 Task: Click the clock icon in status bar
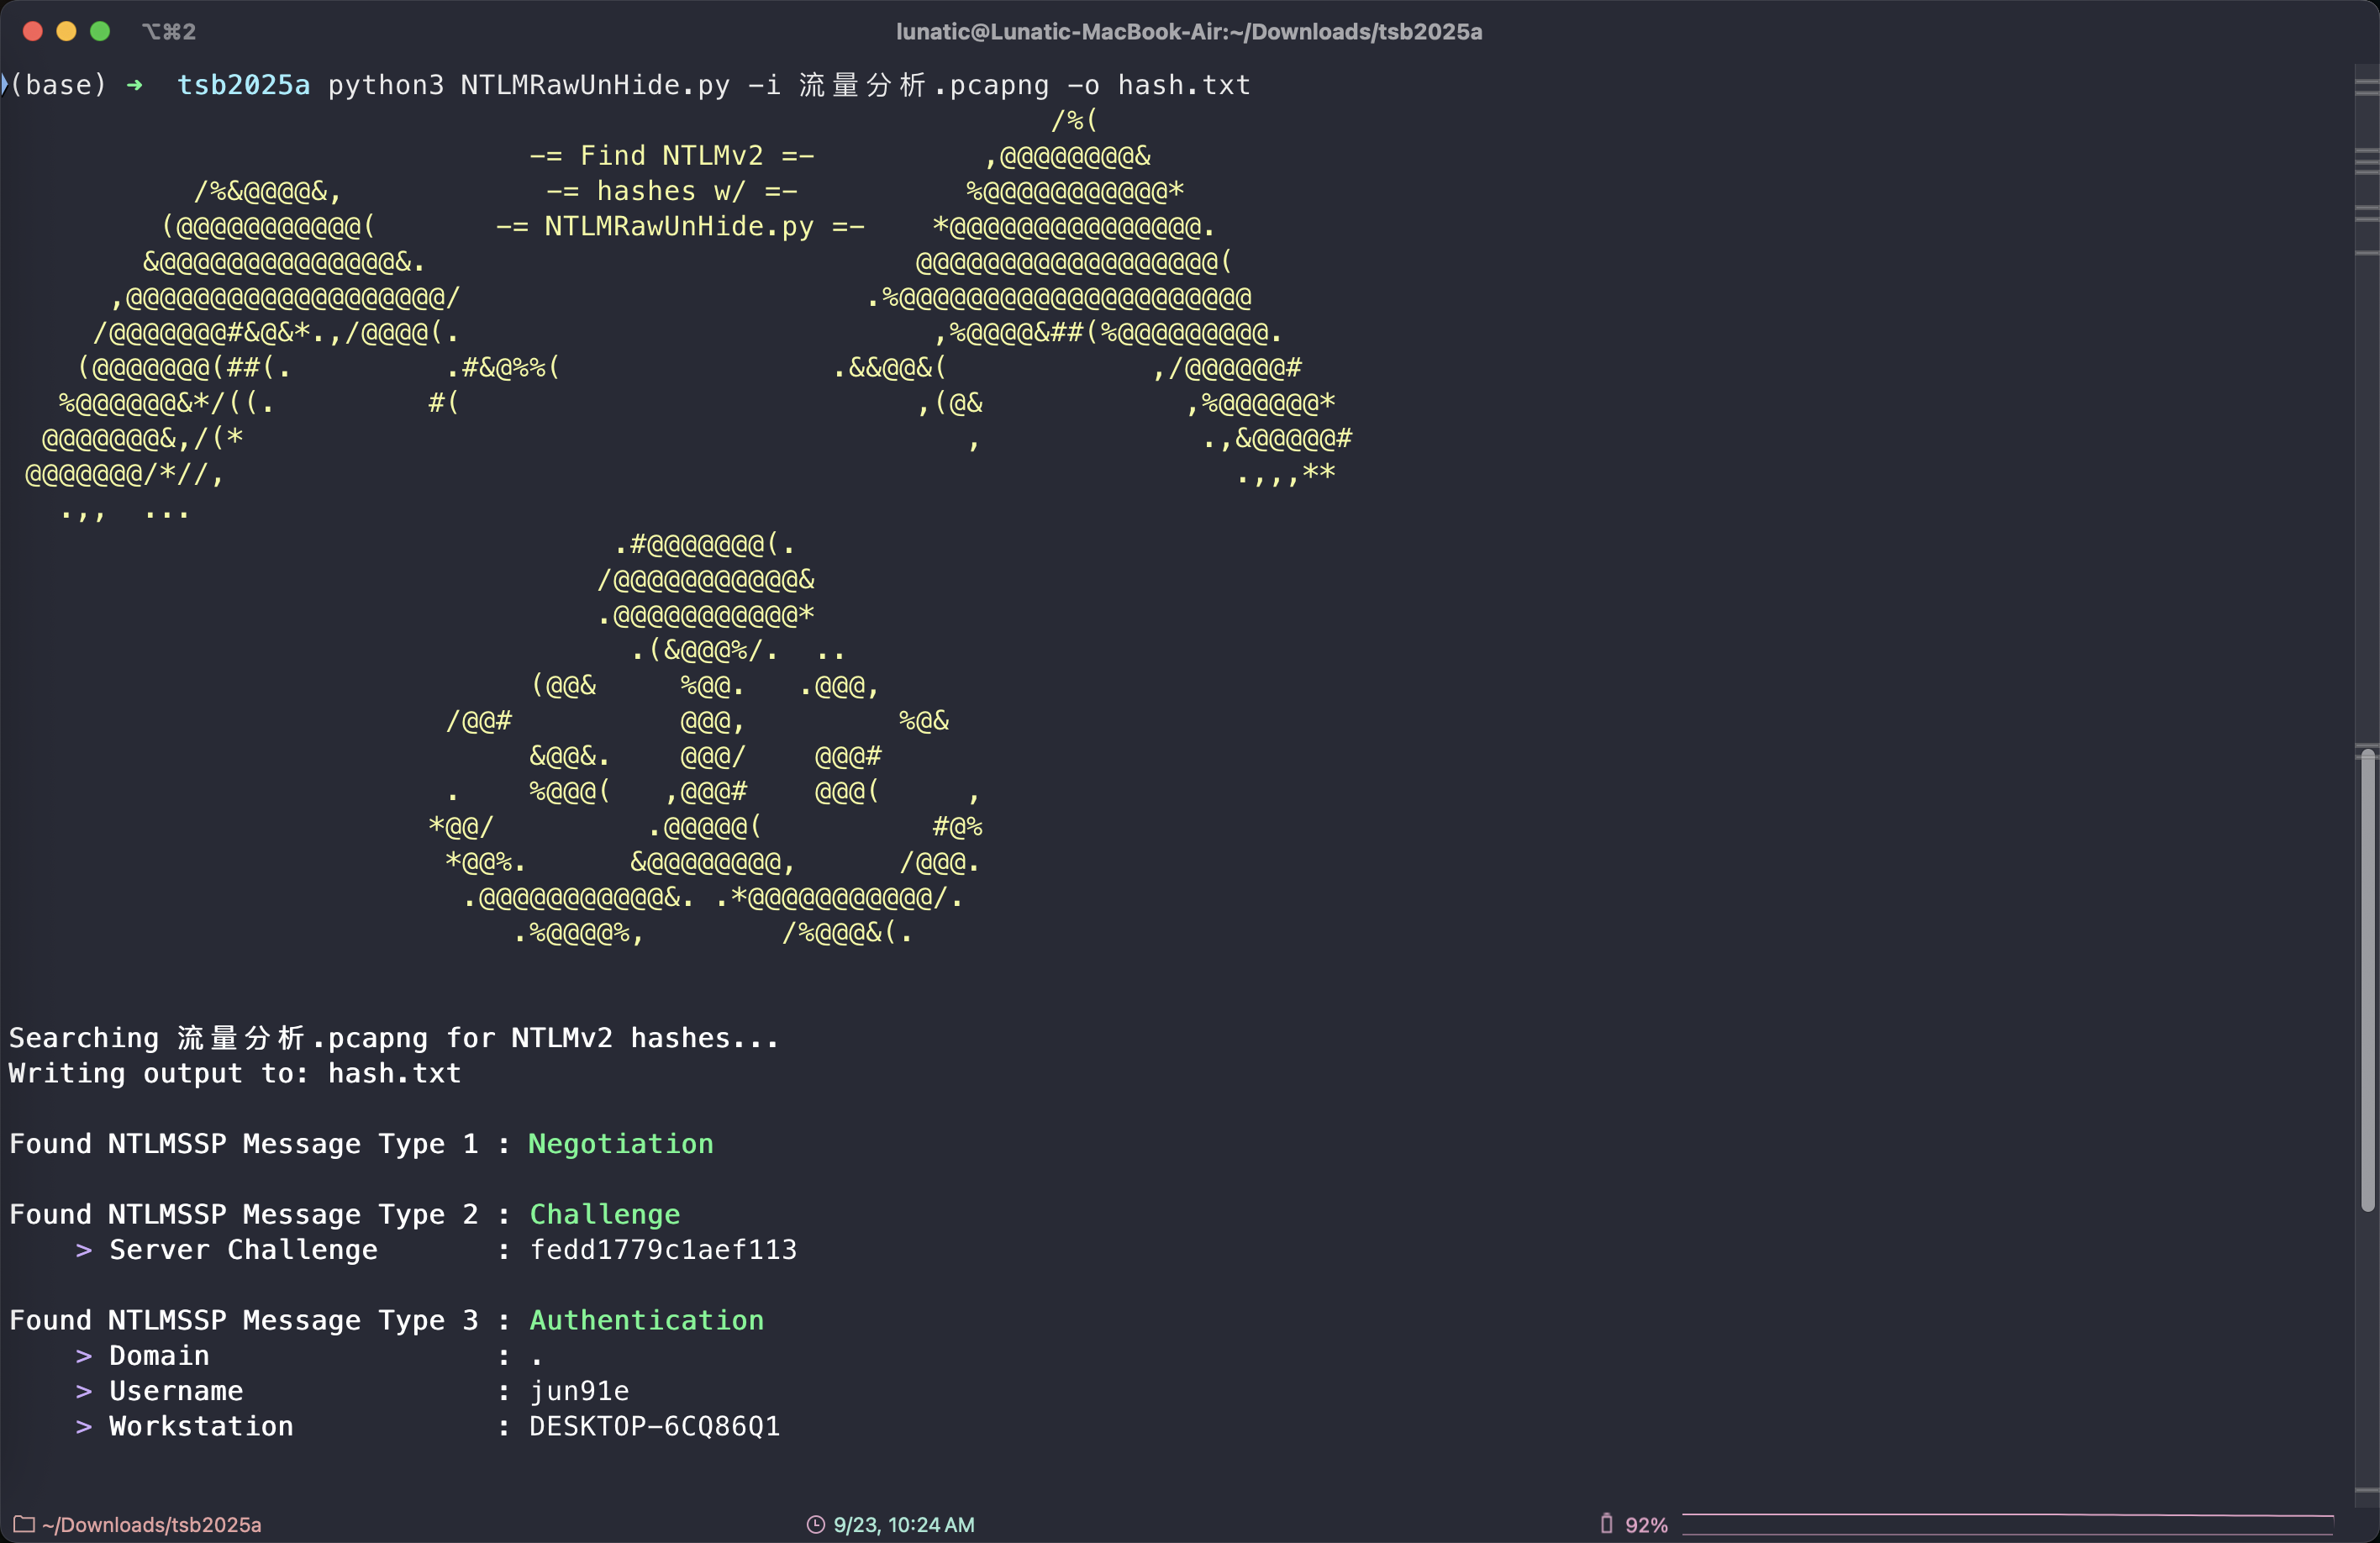[816, 1524]
